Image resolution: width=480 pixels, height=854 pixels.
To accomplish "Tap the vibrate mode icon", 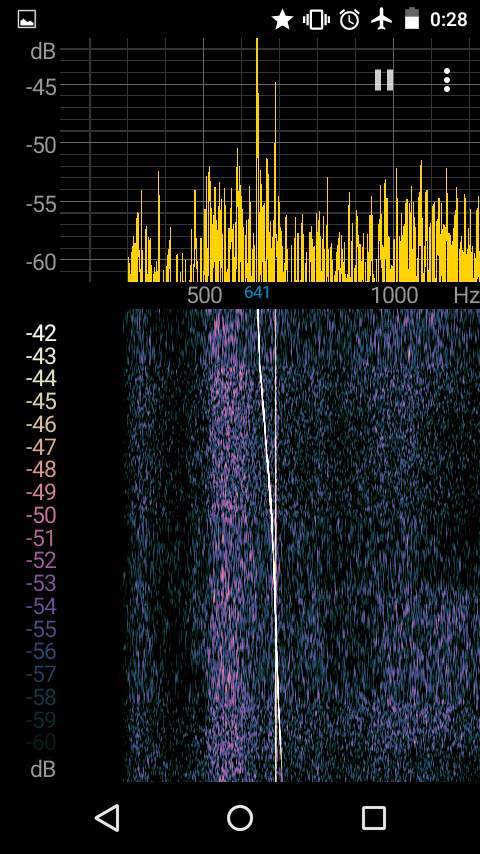I will pos(316,20).
